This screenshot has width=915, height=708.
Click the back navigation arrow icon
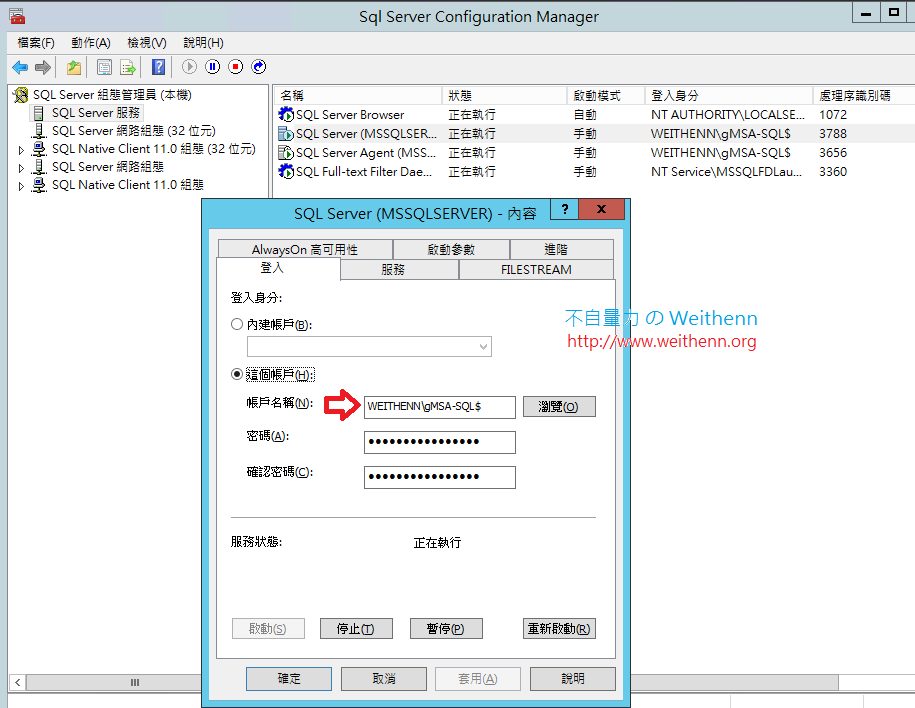pos(20,67)
